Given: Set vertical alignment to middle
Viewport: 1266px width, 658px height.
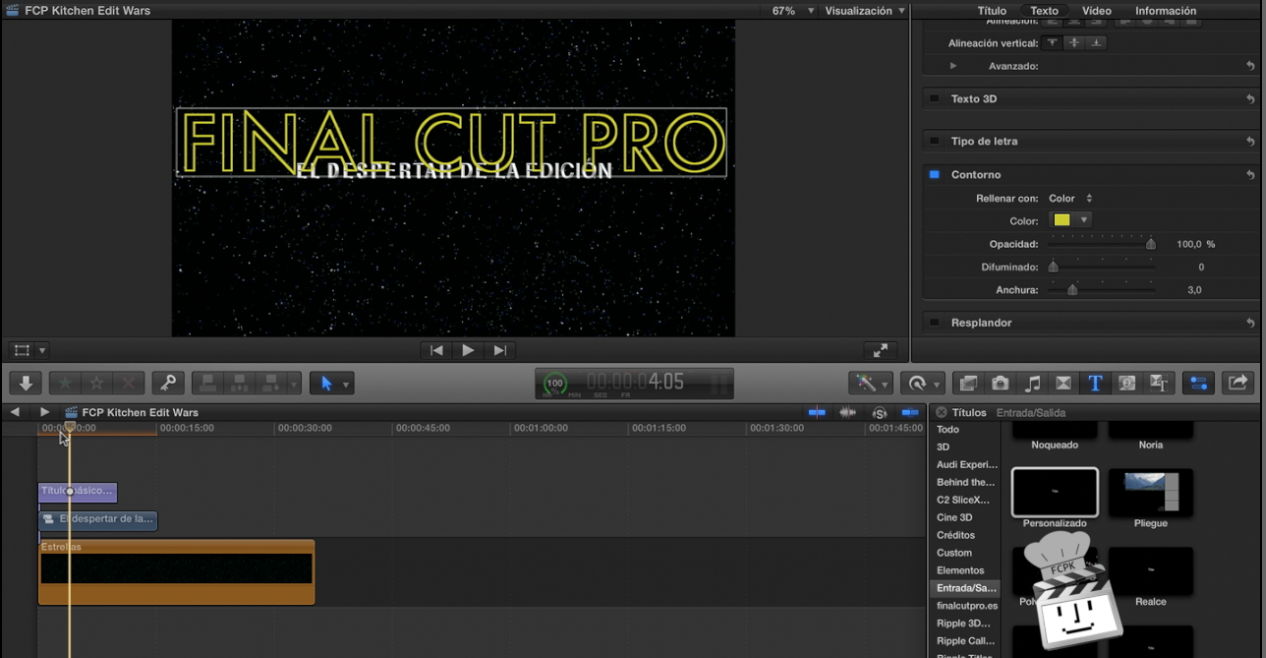Looking at the screenshot, I should (x=1074, y=43).
